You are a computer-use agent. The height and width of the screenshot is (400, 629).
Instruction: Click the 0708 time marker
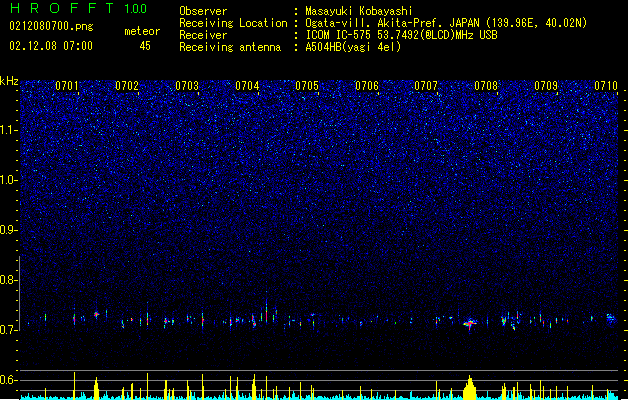(x=486, y=85)
